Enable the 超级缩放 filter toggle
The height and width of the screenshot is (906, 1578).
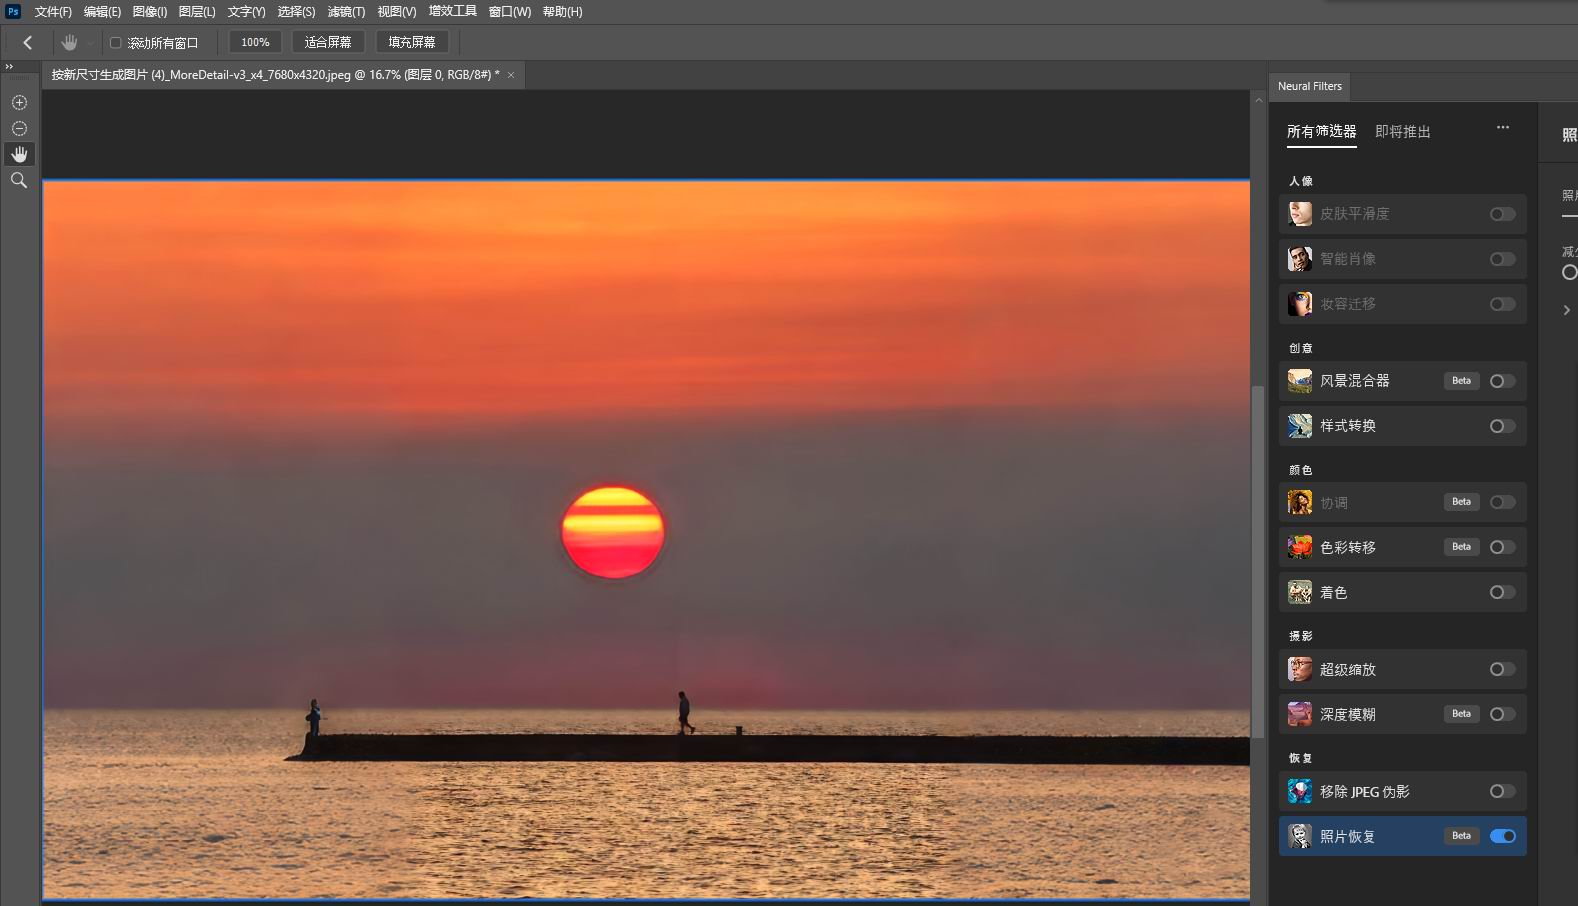(1502, 670)
